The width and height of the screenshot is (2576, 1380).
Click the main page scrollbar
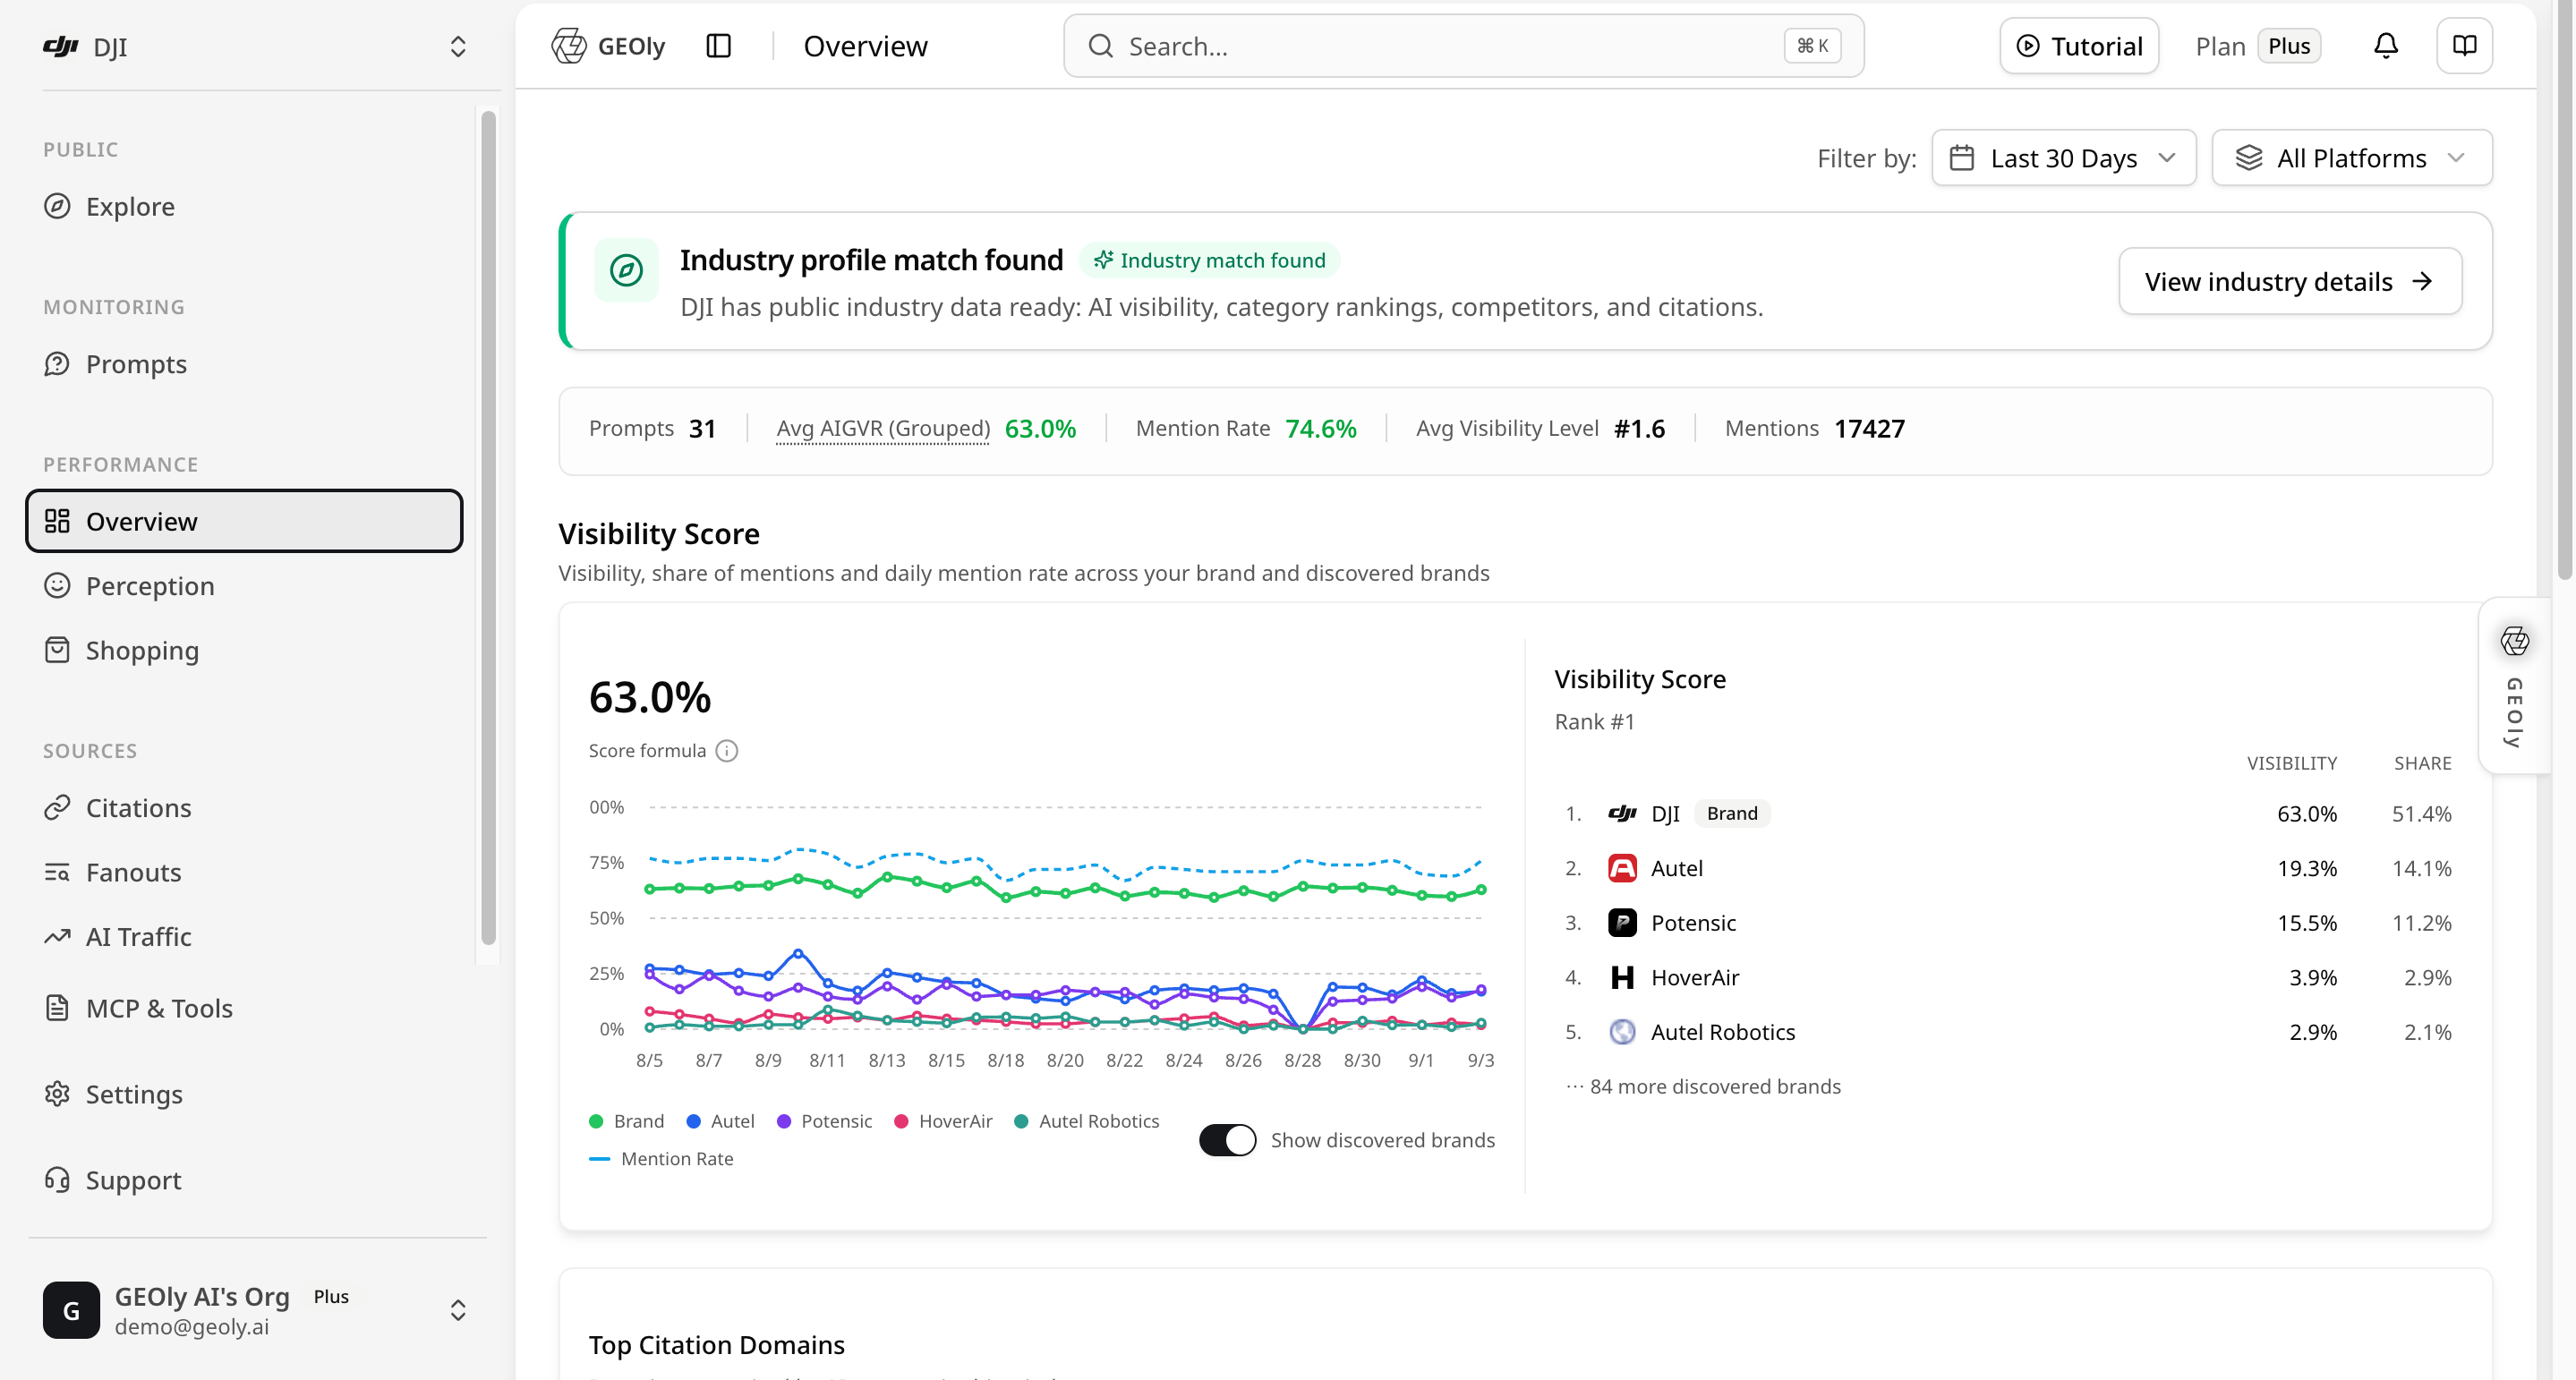tap(2564, 290)
